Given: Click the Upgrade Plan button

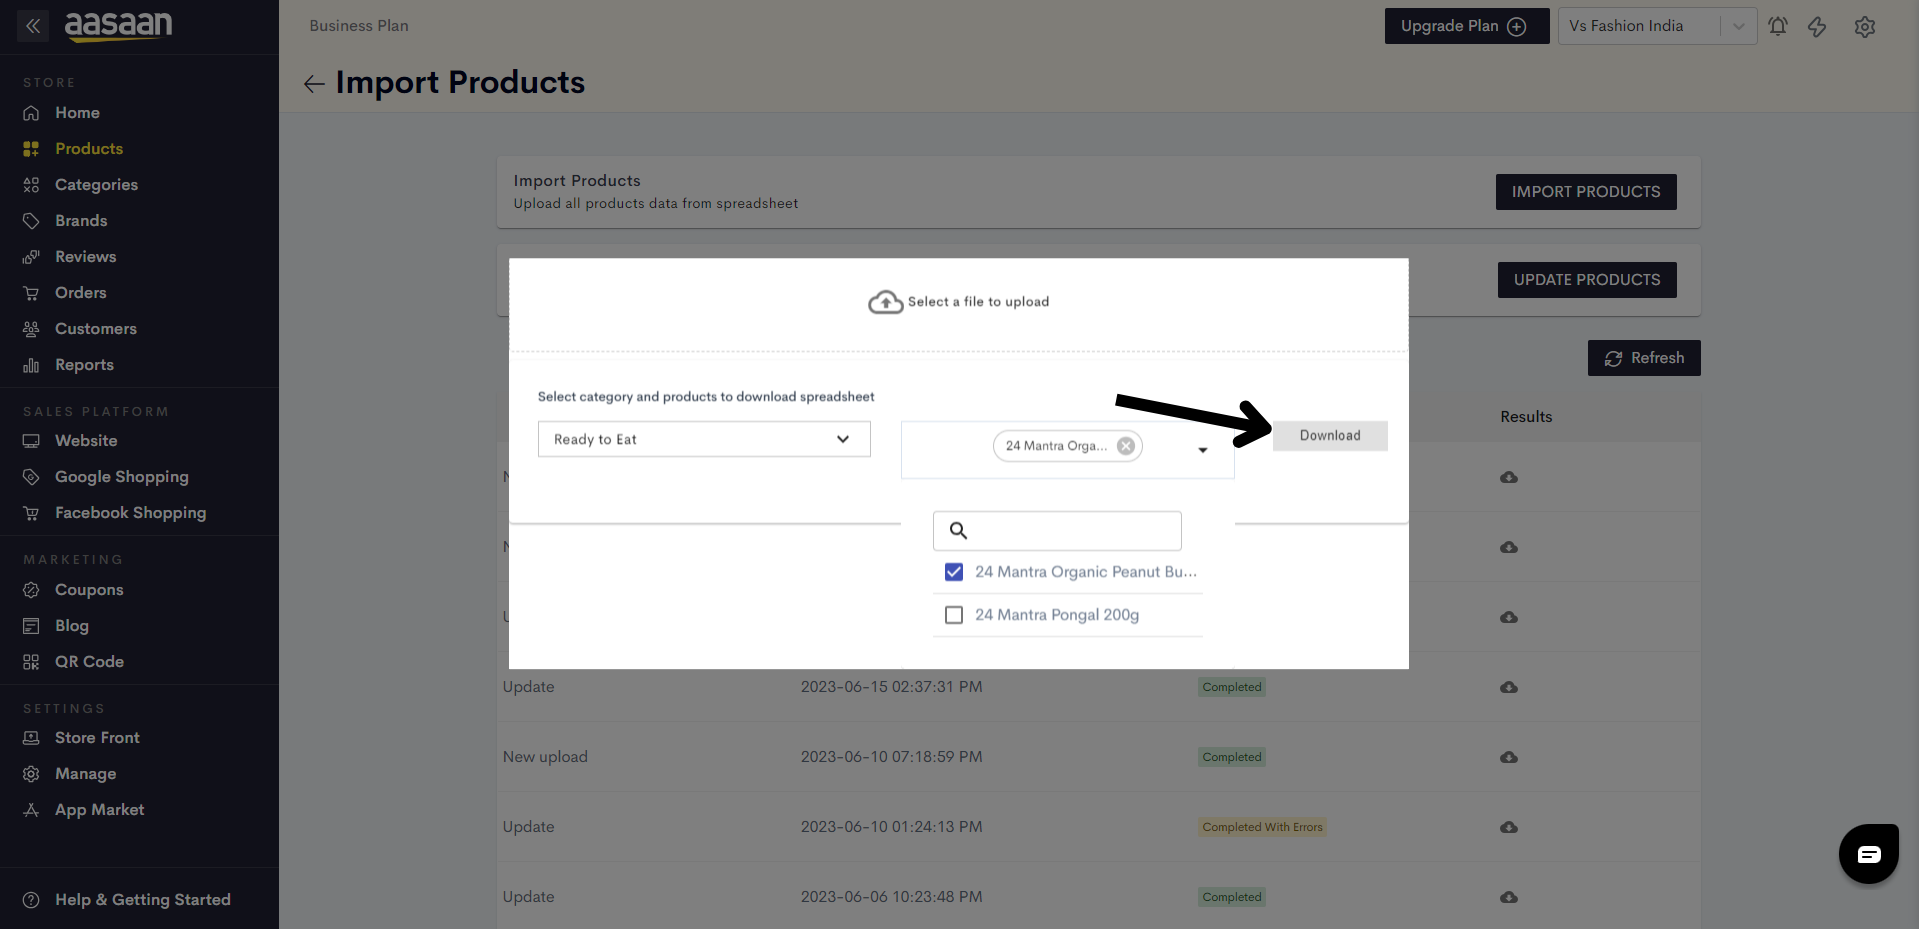Looking at the screenshot, I should pyautogui.click(x=1466, y=26).
